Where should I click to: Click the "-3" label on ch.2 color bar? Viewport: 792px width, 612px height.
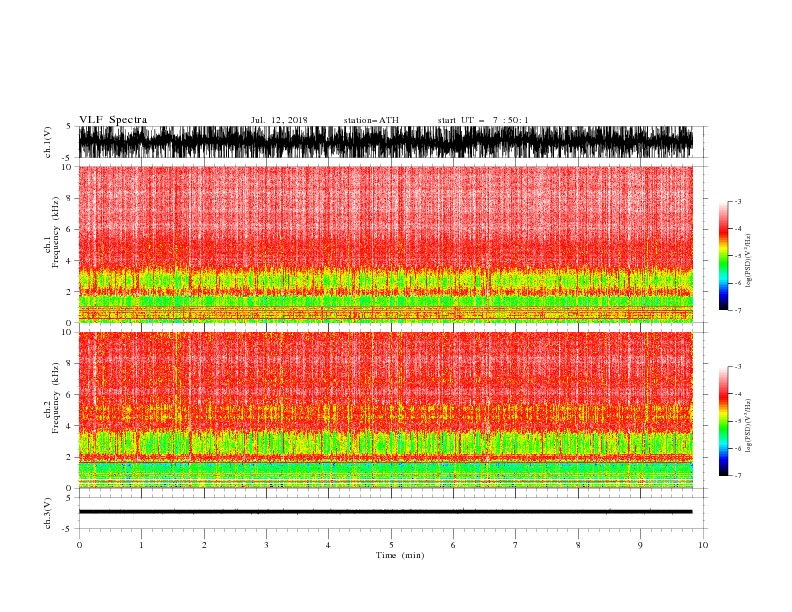point(737,367)
